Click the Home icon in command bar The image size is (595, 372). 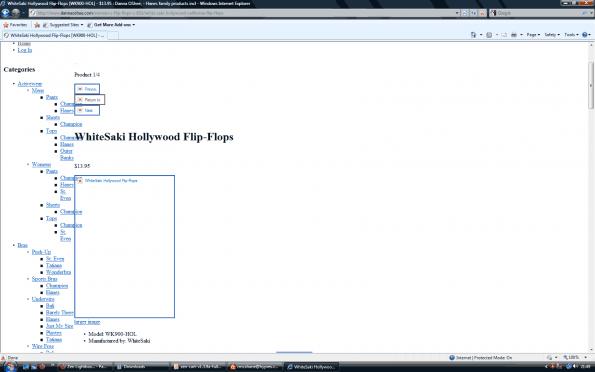[x=473, y=35]
